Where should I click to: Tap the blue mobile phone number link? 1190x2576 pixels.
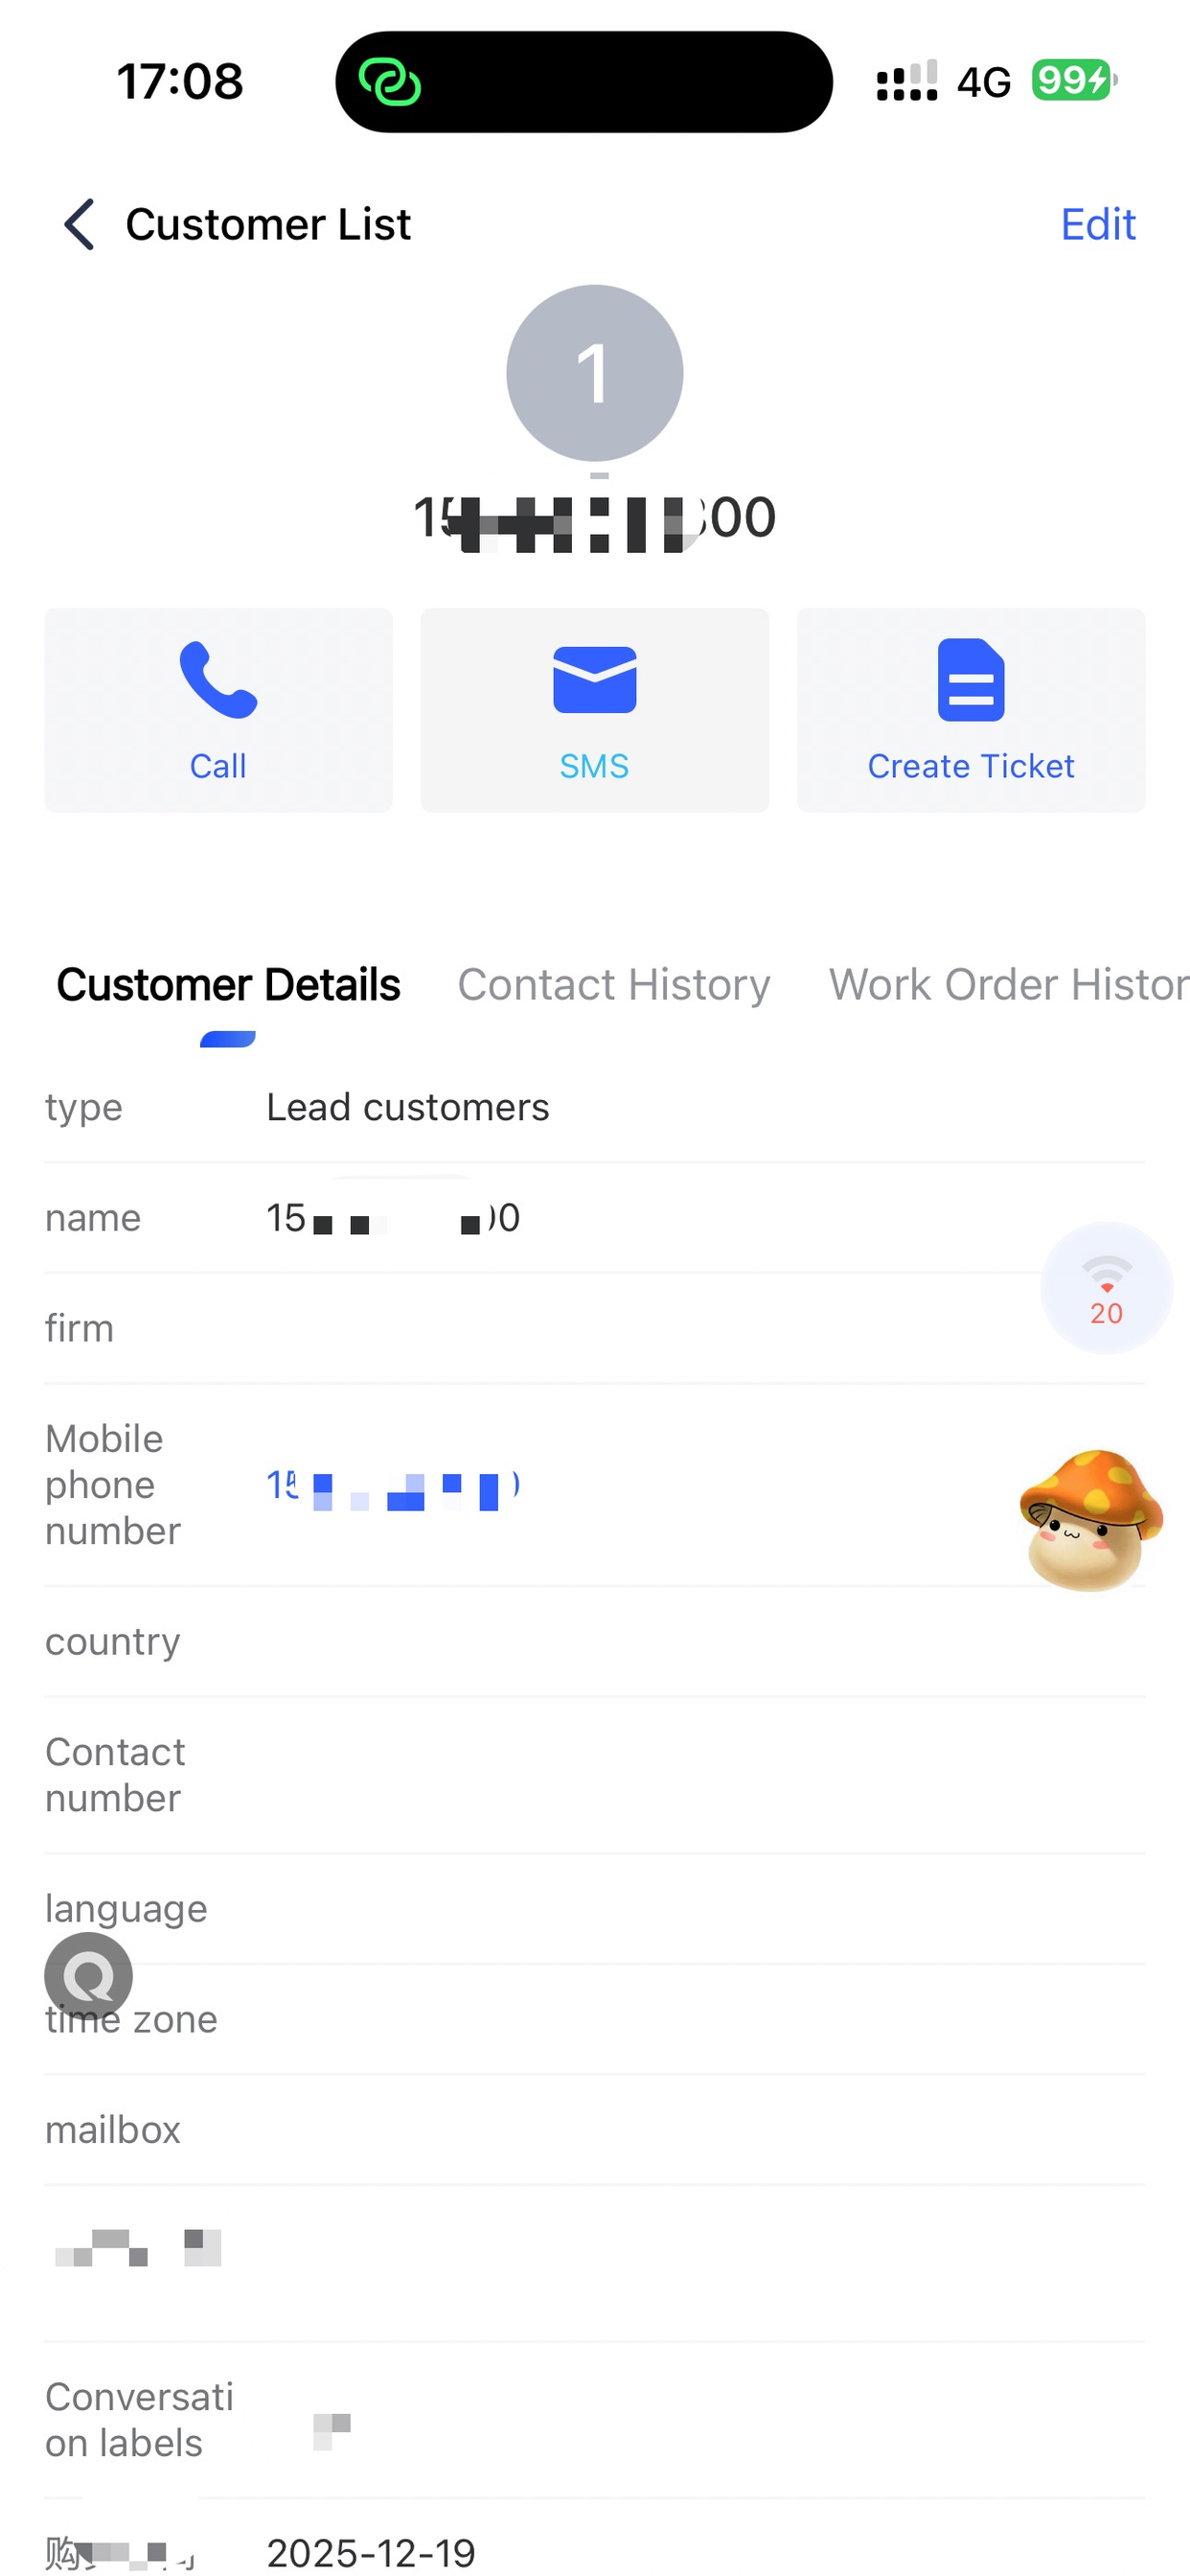(x=392, y=1487)
